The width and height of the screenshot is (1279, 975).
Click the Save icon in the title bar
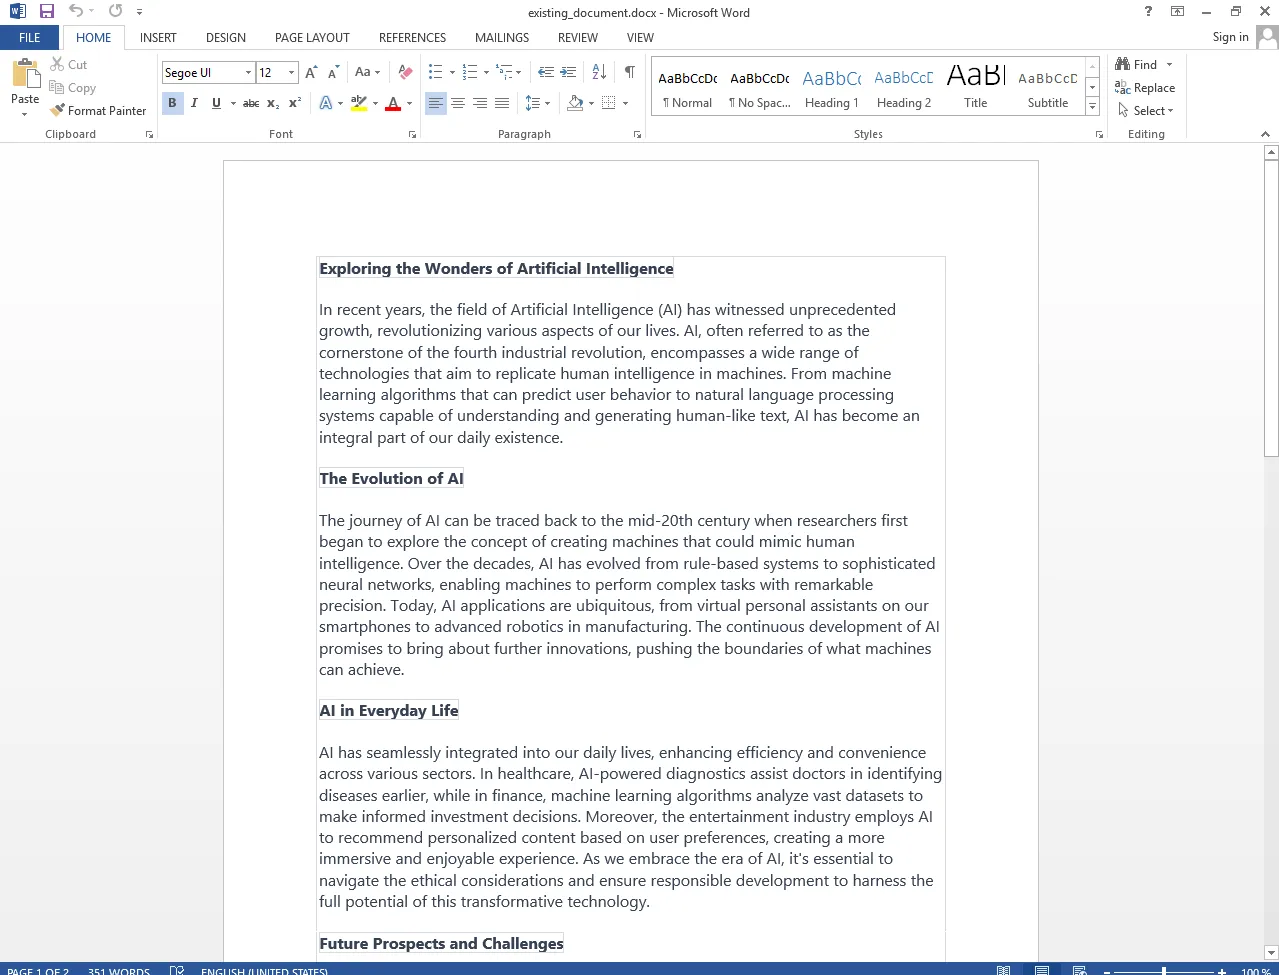(46, 11)
